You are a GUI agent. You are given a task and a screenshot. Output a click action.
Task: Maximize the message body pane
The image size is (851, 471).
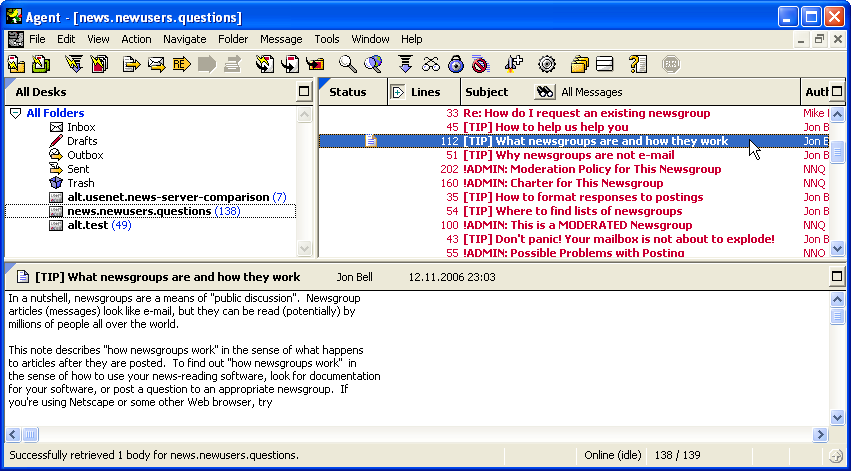coord(837,276)
